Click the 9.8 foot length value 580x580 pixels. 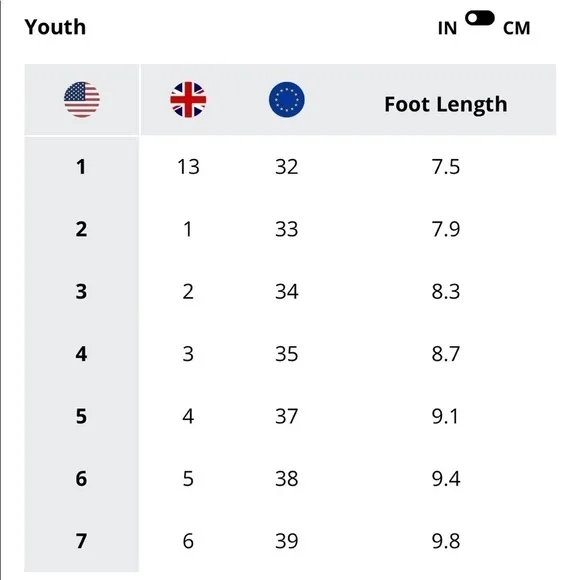[x=446, y=541]
